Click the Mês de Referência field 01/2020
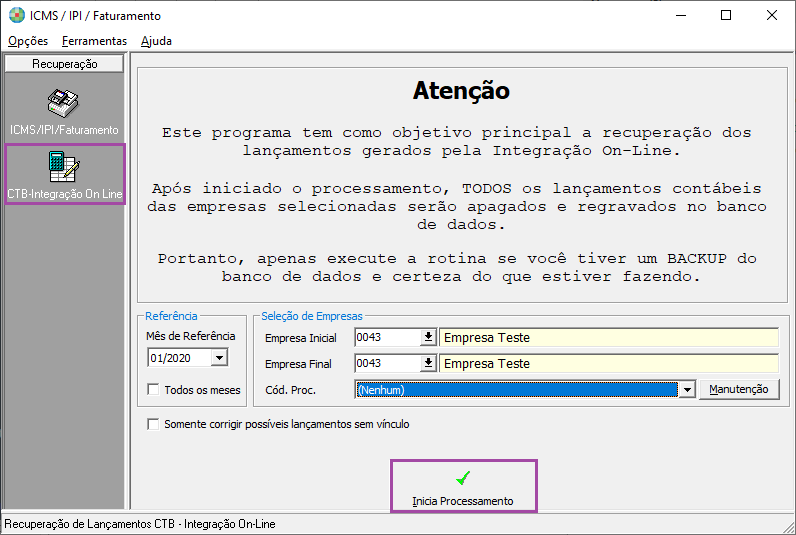Screen dimensions: 796x535 coord(180,358)
